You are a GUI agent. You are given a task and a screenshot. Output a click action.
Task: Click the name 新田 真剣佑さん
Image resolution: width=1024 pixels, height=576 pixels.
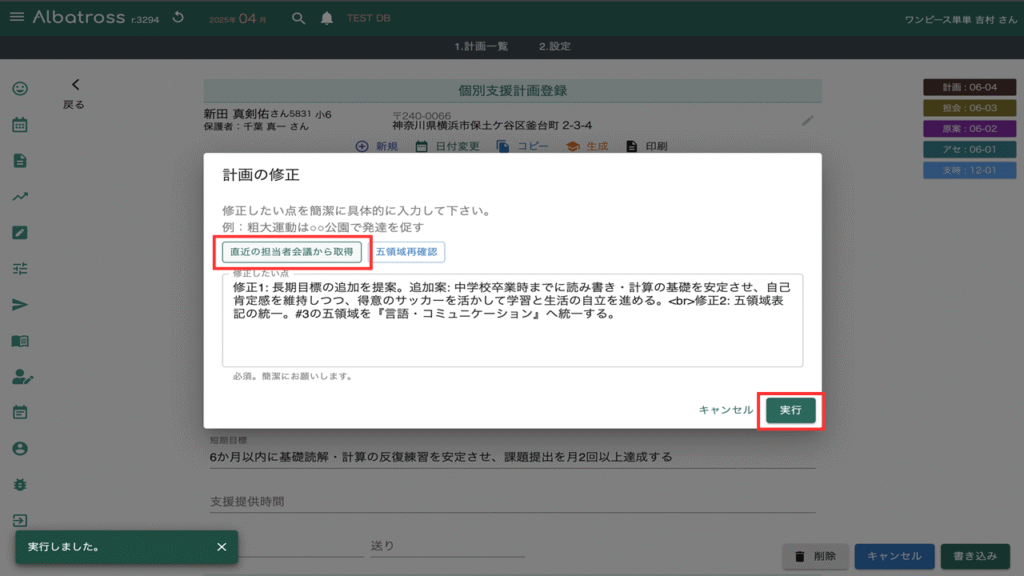246,114
